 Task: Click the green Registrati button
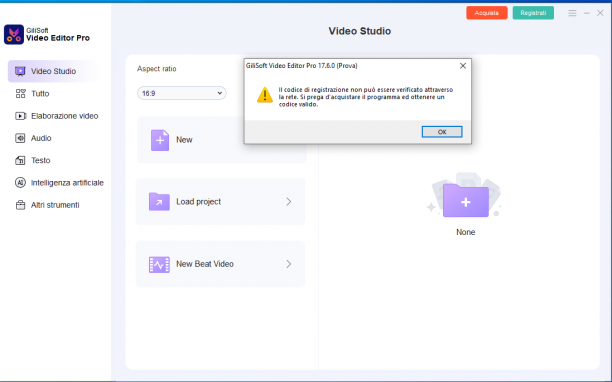point(533,13)
